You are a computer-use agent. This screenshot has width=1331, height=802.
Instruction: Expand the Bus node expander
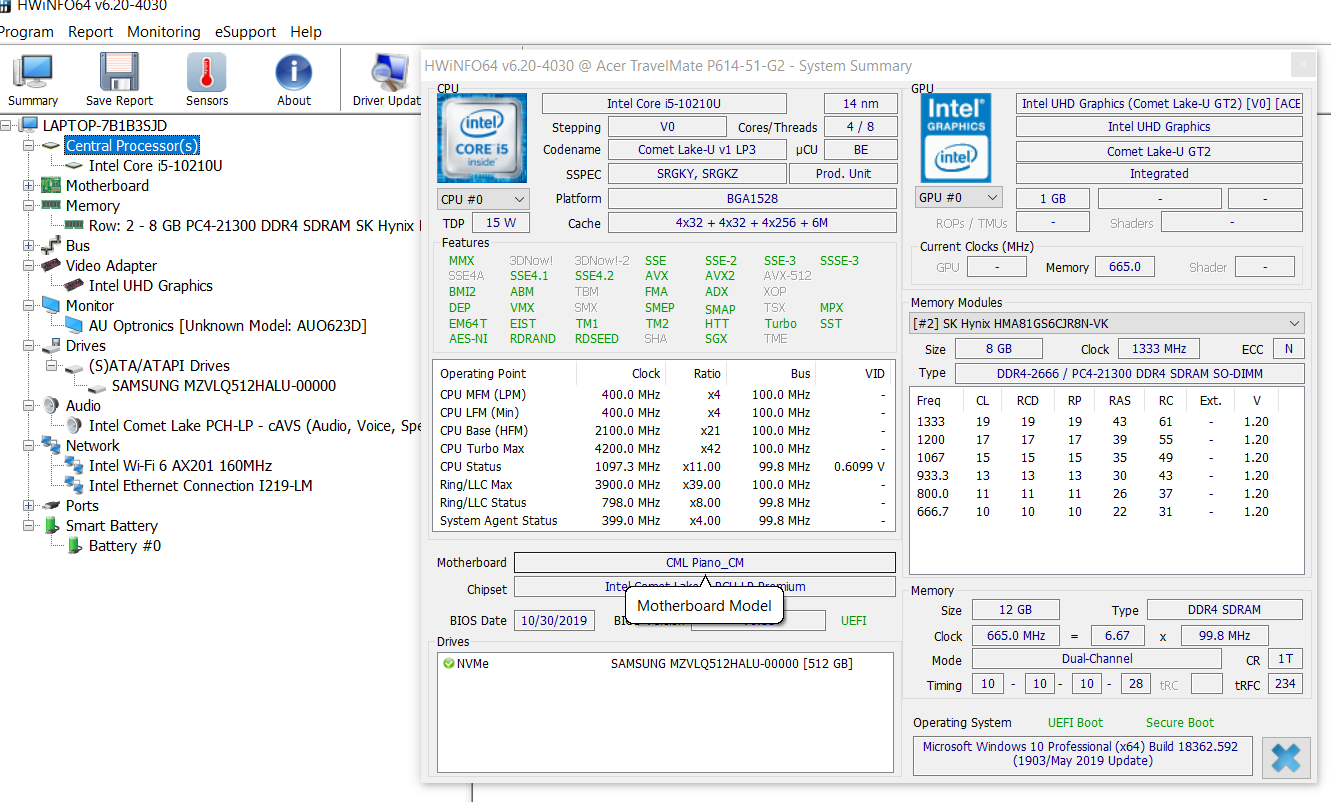29,246
